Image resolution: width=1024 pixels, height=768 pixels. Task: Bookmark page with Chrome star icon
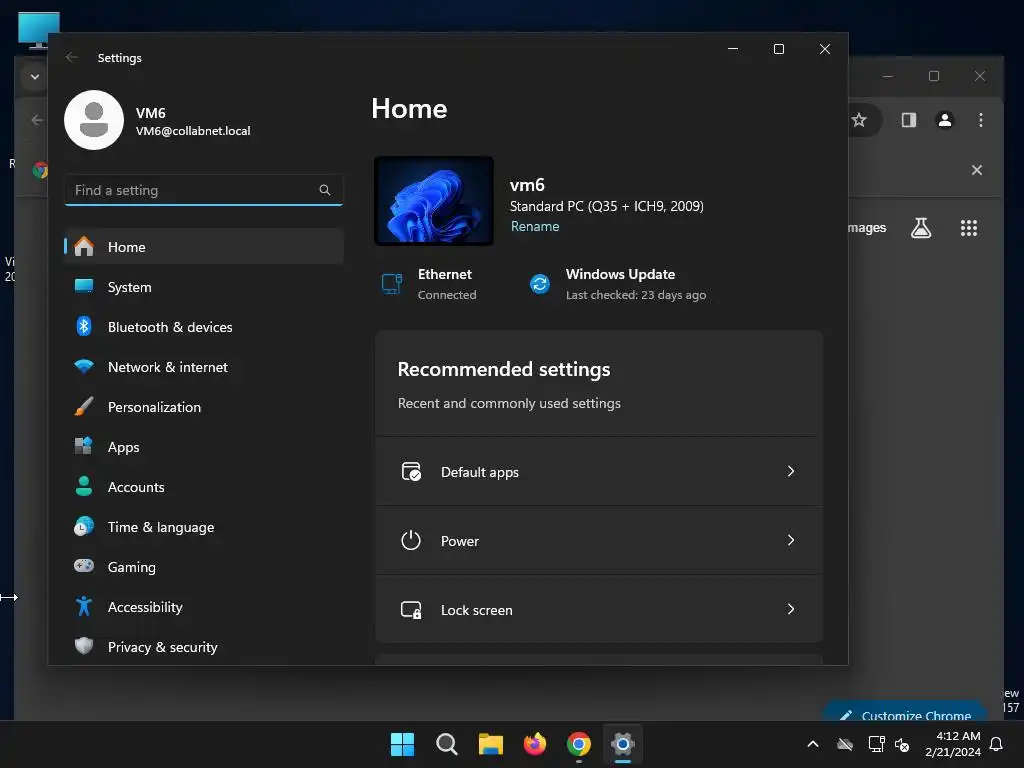(859, 120)
